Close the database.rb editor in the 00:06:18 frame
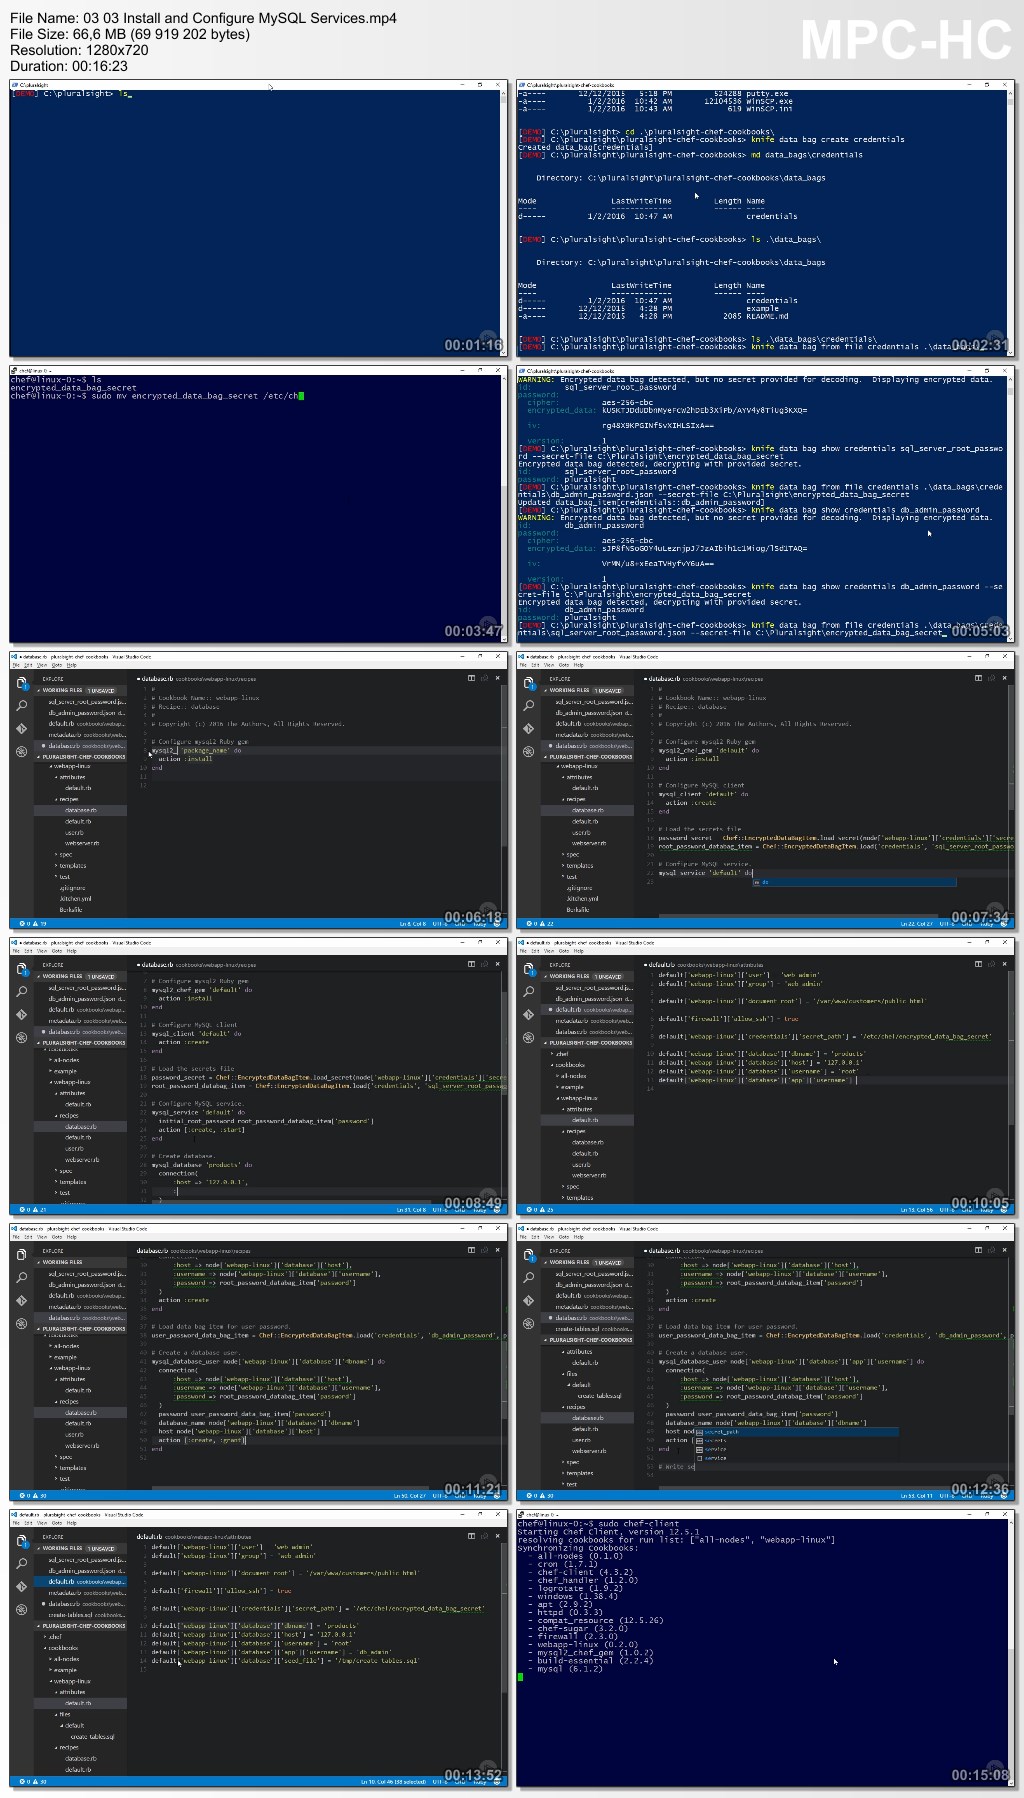This screenshot has width=1024, height=1798. 498,678
